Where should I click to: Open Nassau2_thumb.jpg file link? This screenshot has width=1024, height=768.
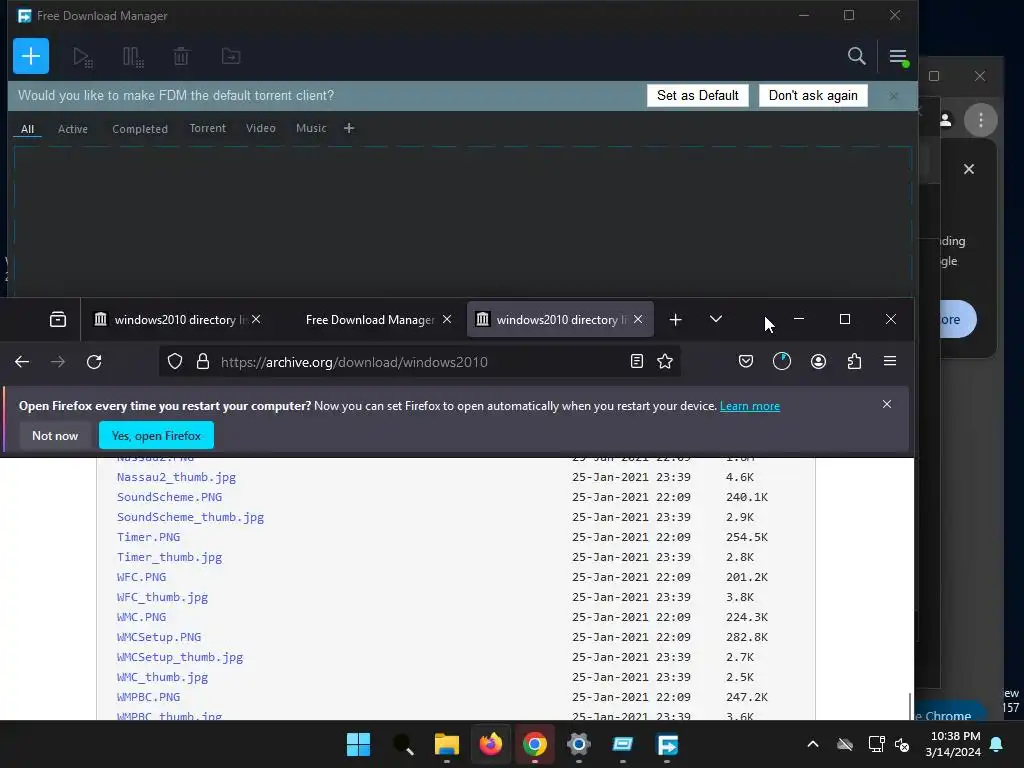[x=176, y=477]
